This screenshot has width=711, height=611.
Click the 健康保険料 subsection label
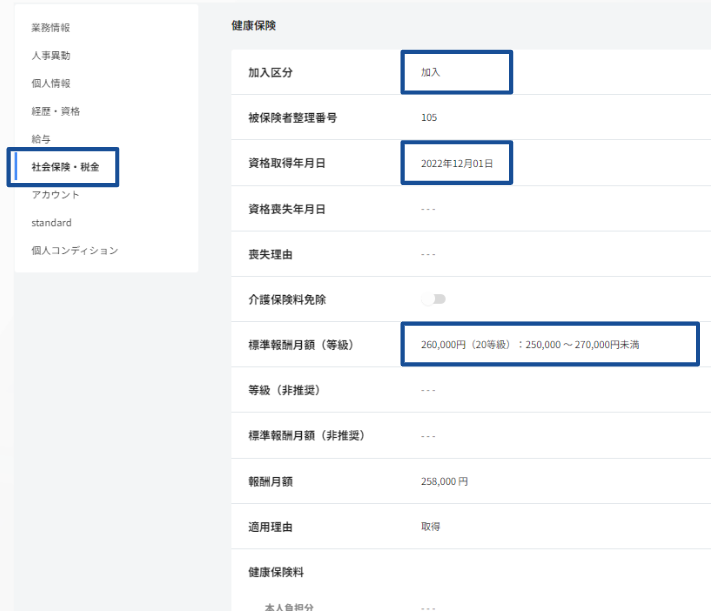276,572
